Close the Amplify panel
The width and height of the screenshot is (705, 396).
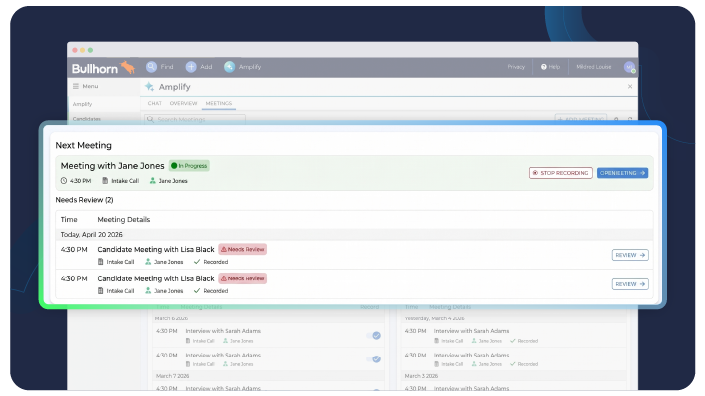[629, 86]
